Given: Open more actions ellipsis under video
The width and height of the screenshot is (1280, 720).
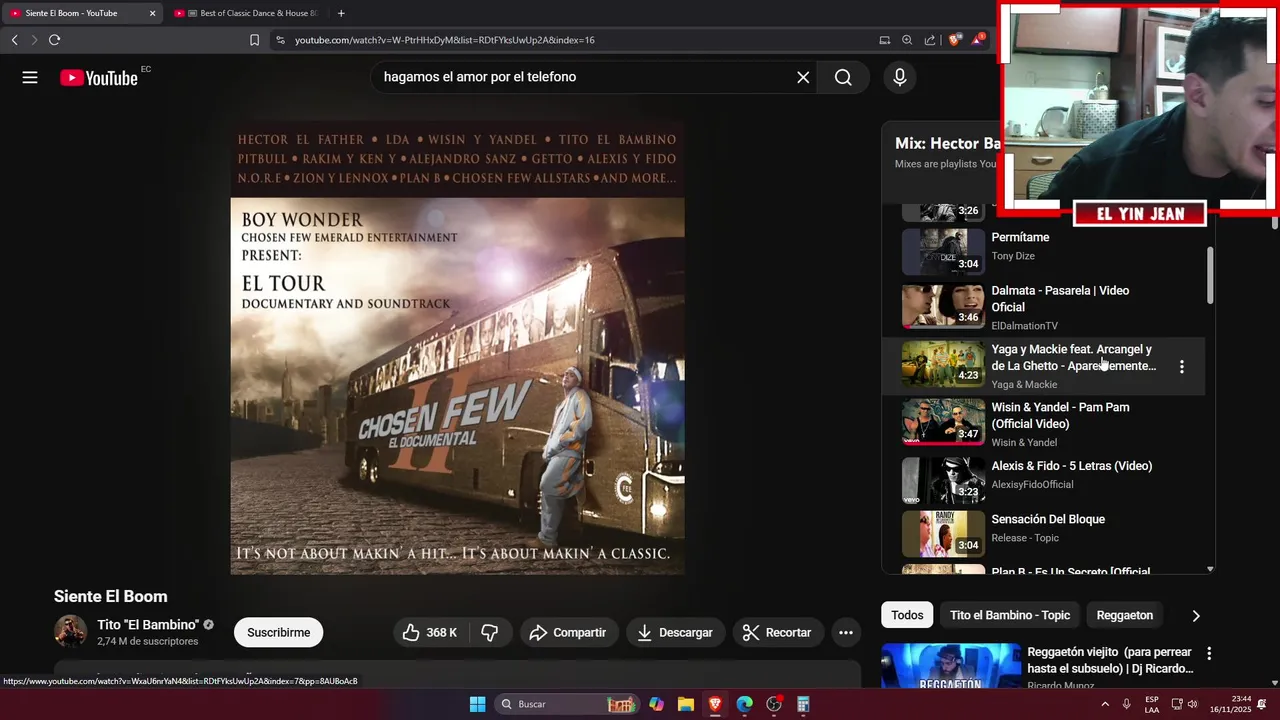Looking at the screenshot, I should pyautogui.click(x=846, y=632).
